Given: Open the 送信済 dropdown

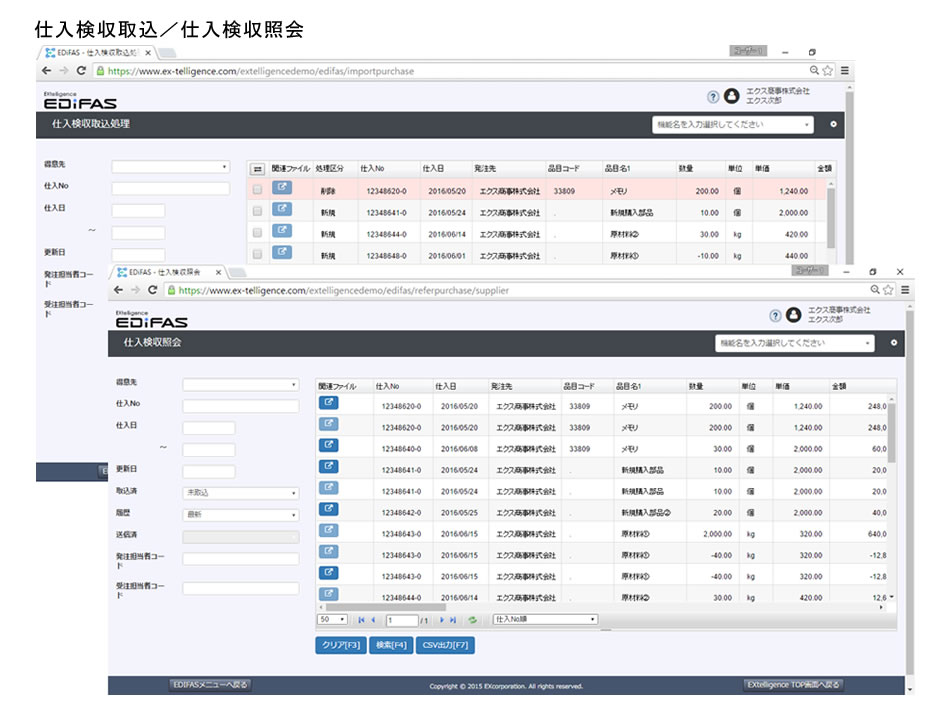Looking at the screenshot, I should (x=240, y=536).
